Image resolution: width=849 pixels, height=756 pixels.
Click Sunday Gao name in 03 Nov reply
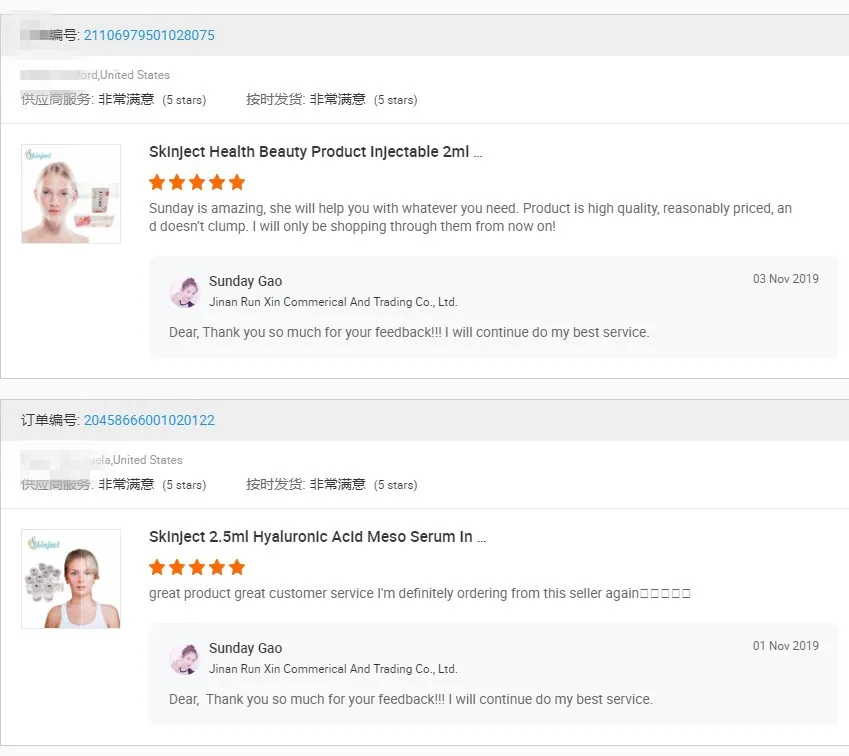pyautogui.click(x=245, y=282)
